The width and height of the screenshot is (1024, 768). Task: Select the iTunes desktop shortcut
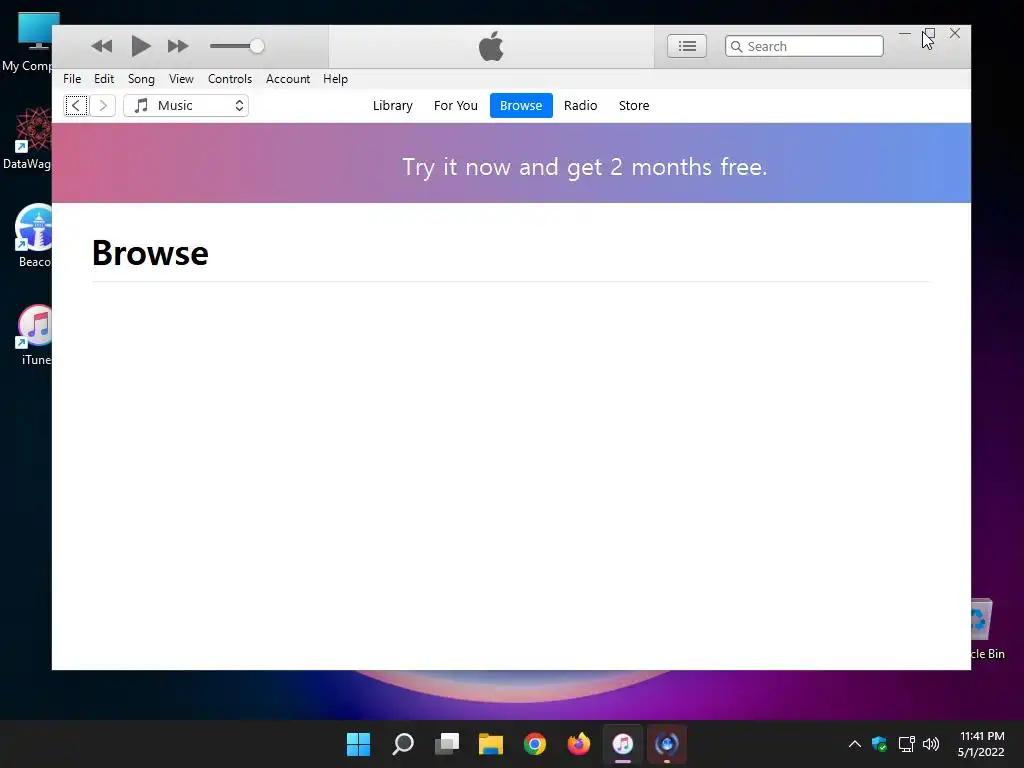(35, 334)
